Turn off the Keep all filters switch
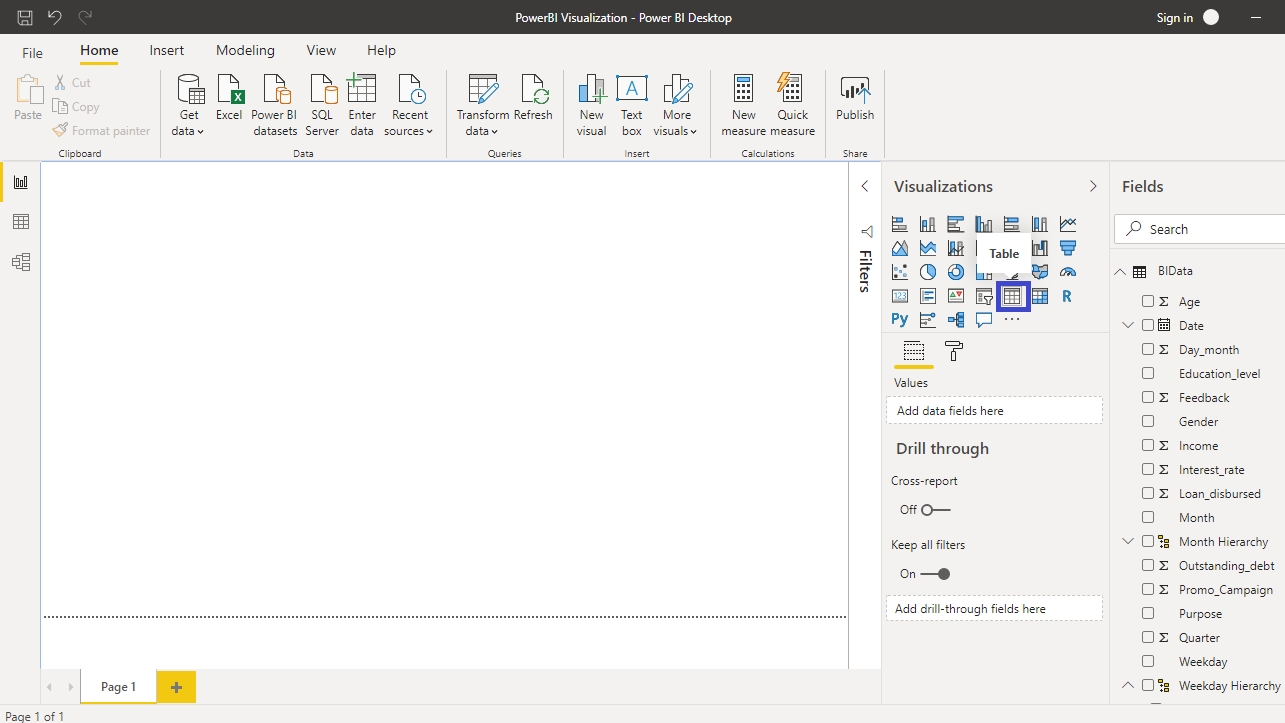Image resolution: width=1285 pixels, height=723 pixels. point(935,574)
